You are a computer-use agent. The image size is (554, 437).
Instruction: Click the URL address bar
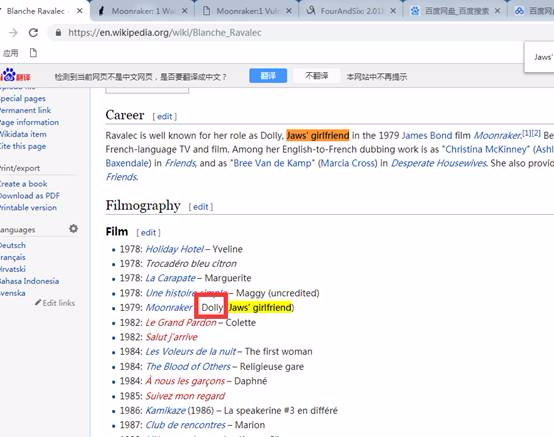coord(300,33)
